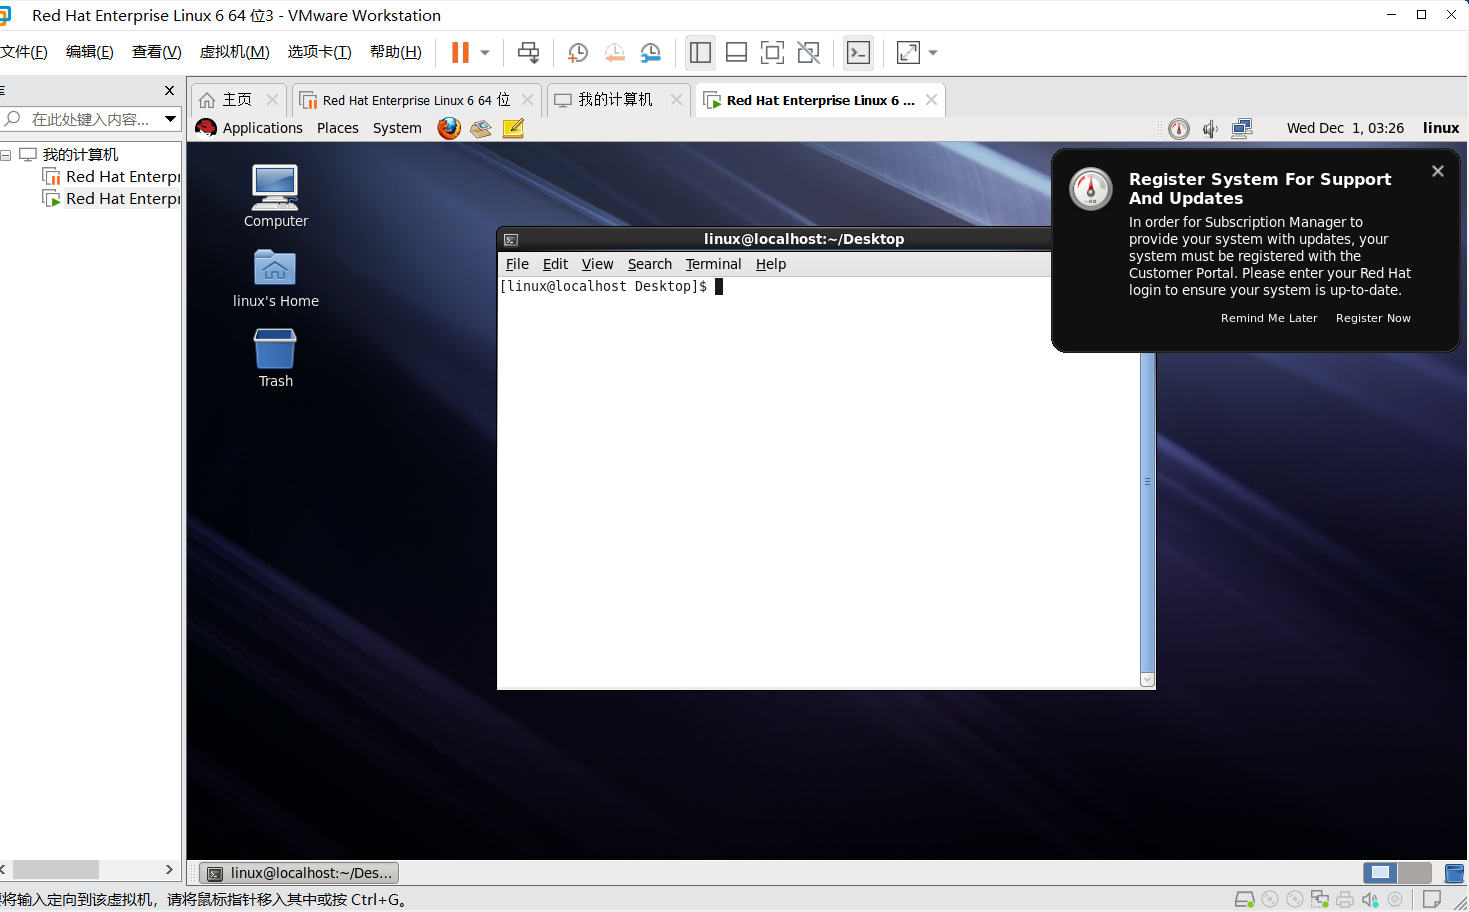Click the library search input field

pos(90,119)
